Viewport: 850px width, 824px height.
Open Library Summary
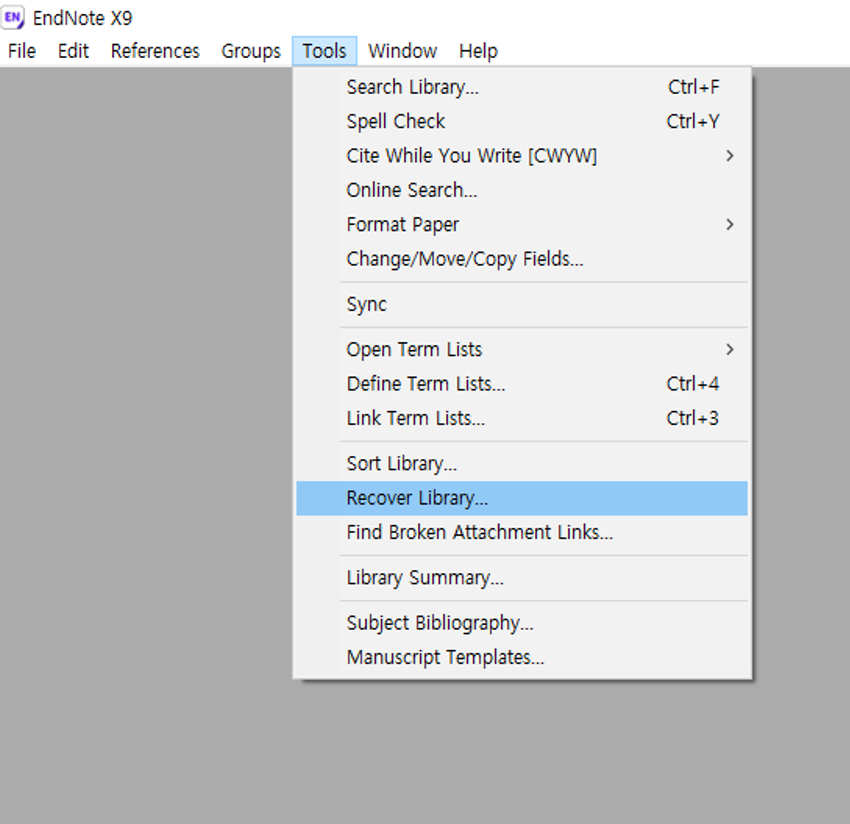(x=522, y=578)
